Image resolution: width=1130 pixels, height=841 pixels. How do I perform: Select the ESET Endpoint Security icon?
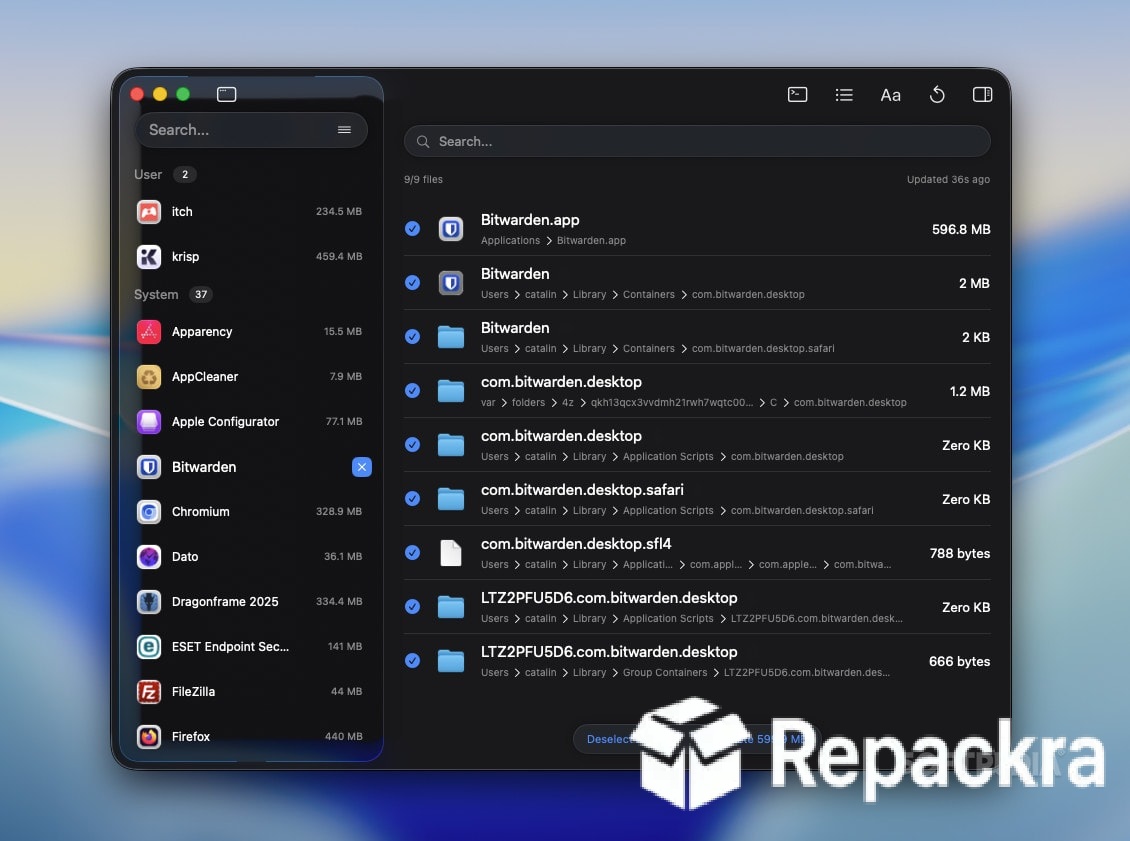click(x=149, y=646)
